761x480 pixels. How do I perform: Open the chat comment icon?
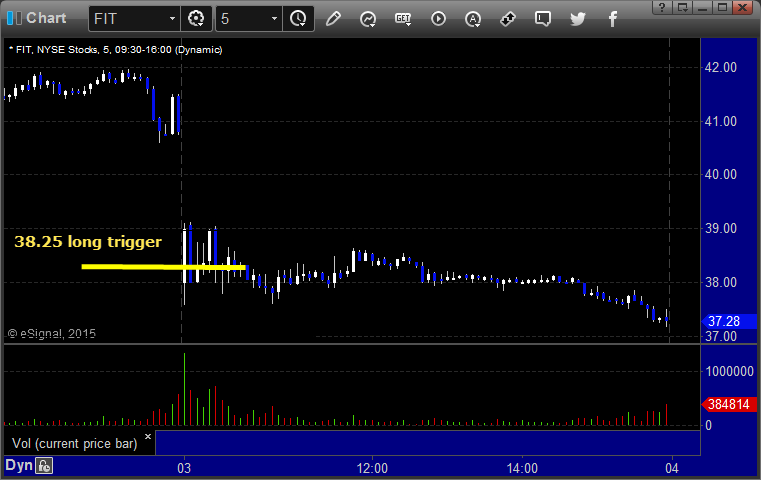point(543,19)
